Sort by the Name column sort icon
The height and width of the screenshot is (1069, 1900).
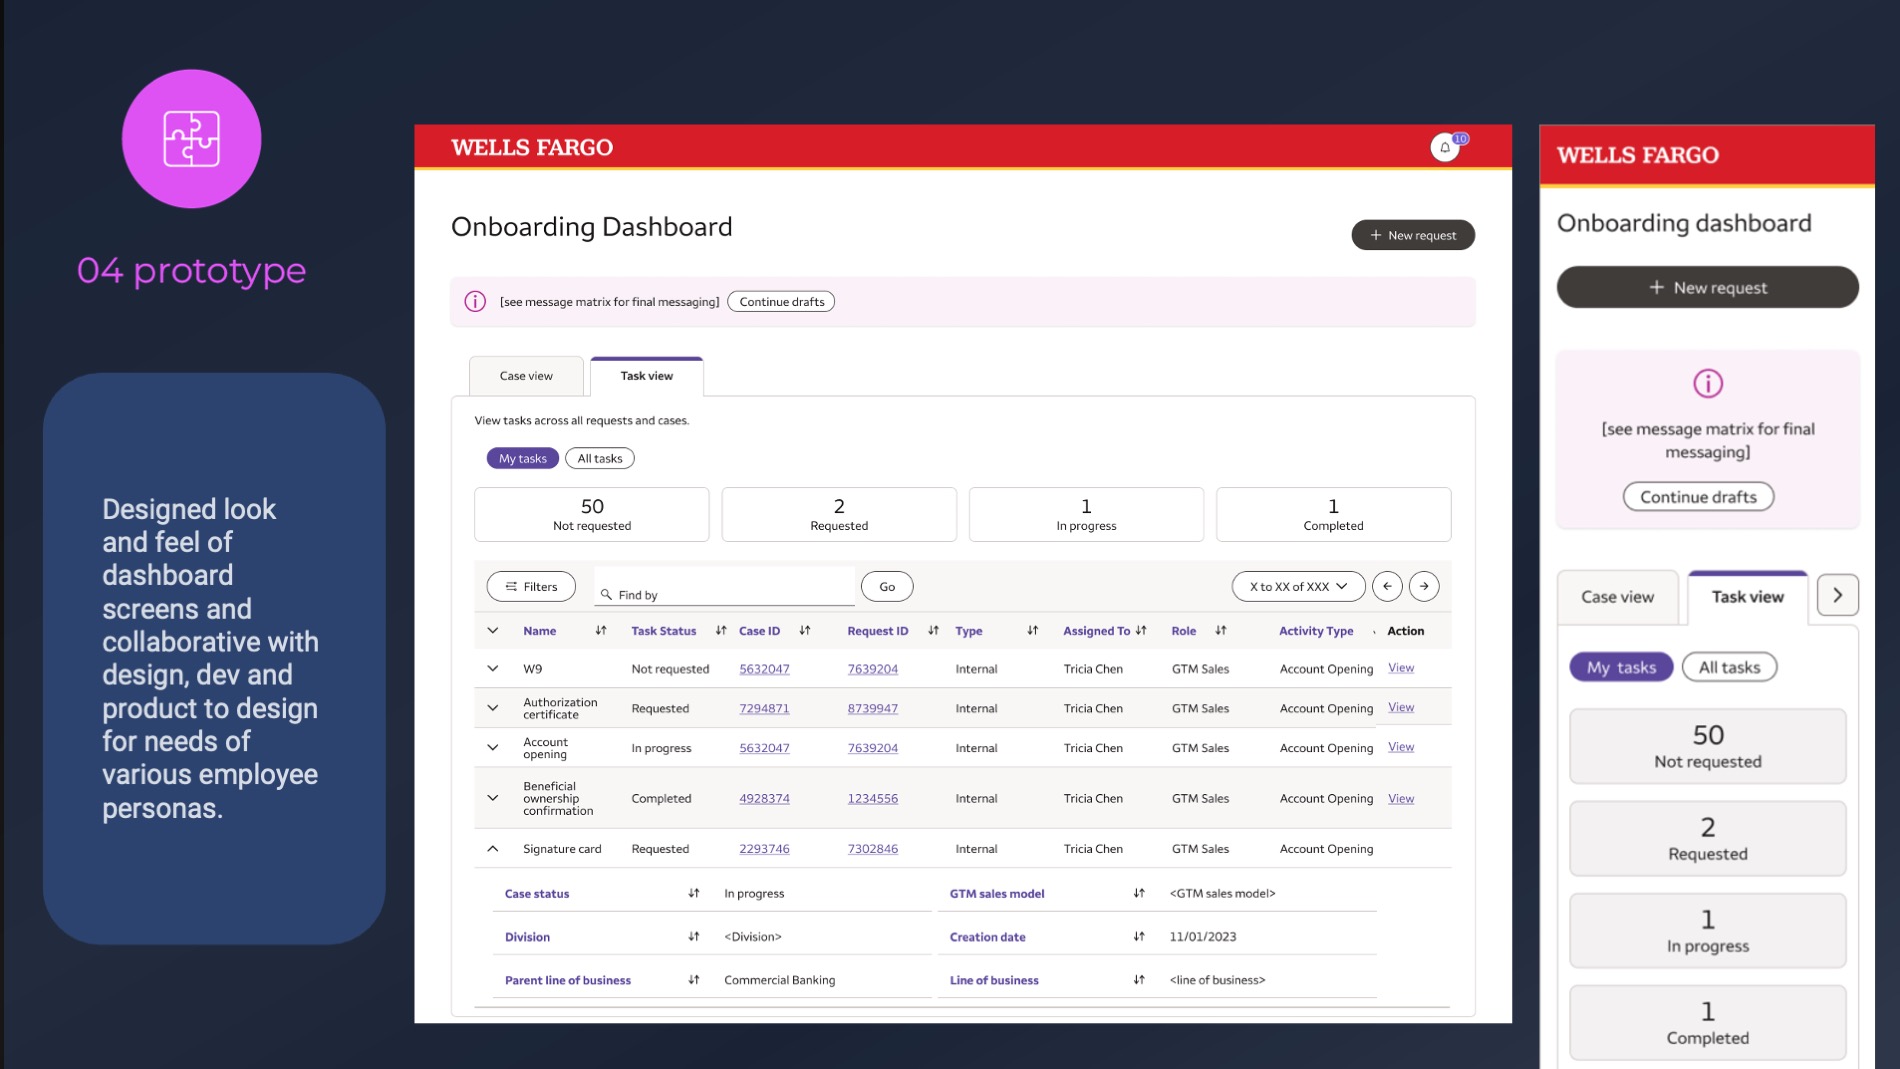tap(601, 630)
